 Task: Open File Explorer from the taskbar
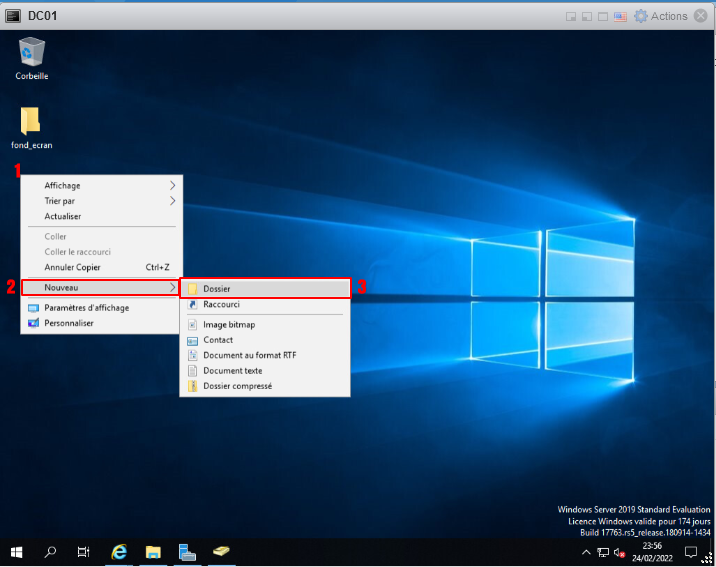pos(153,551)
